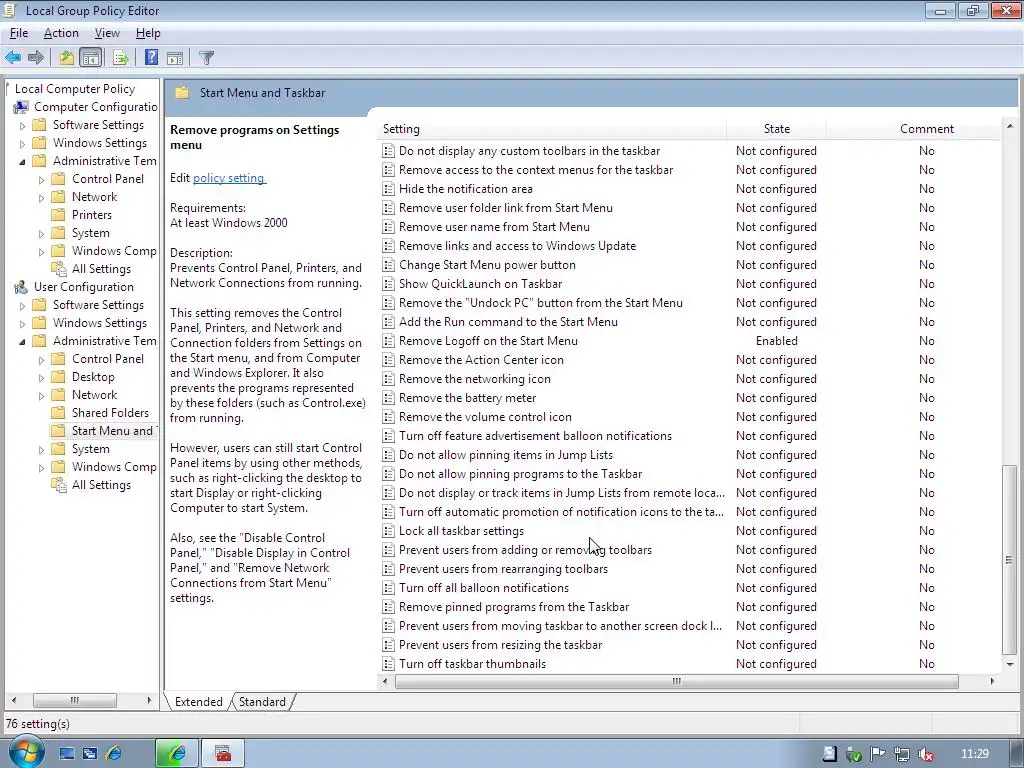Click policy icon beside Show QuickLaunch on Taskbar
1024x768 pixels.
pos(388,284)
